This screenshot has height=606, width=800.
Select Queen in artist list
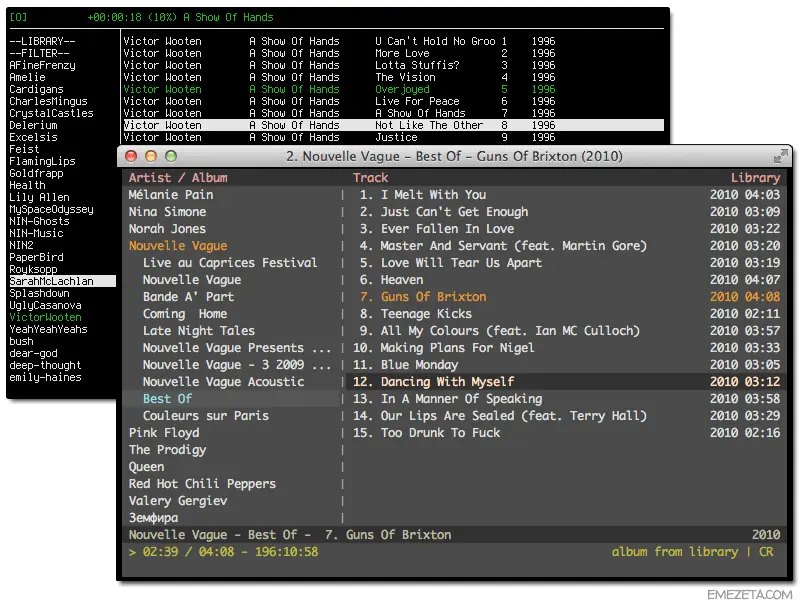pyautogui.click(x=146, y=467)
